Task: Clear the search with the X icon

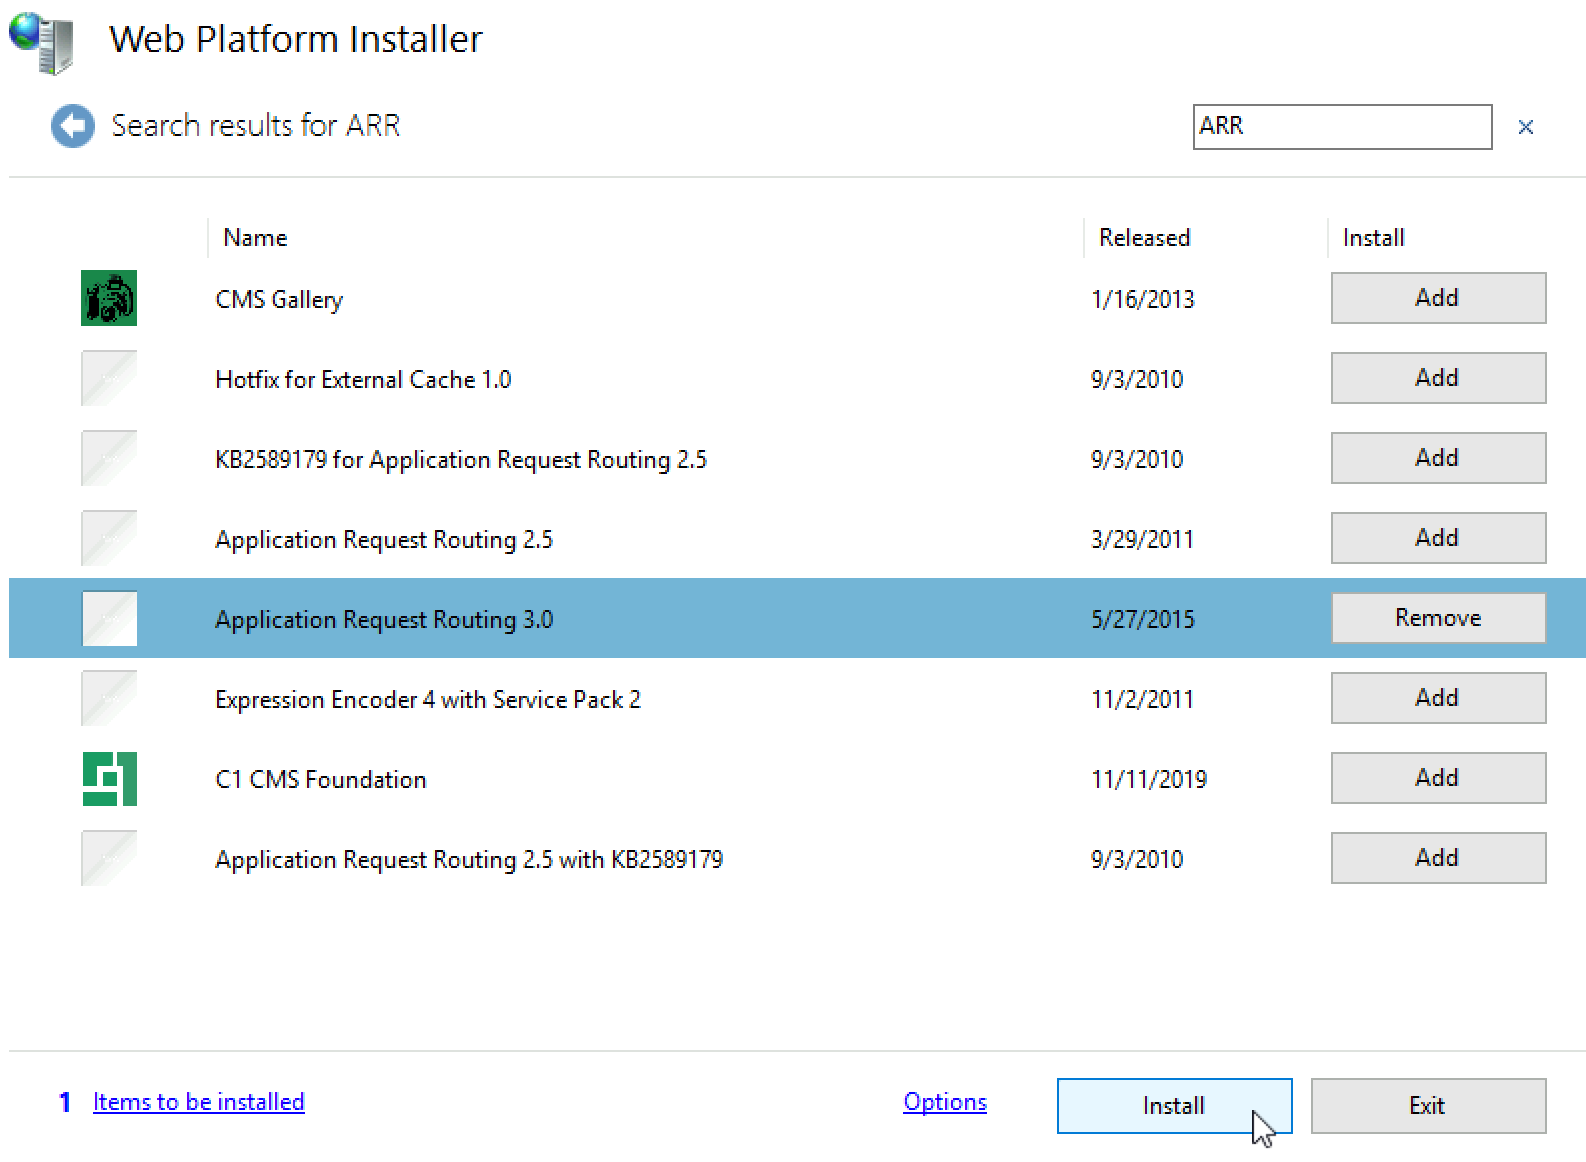Action: point(1525,127)
